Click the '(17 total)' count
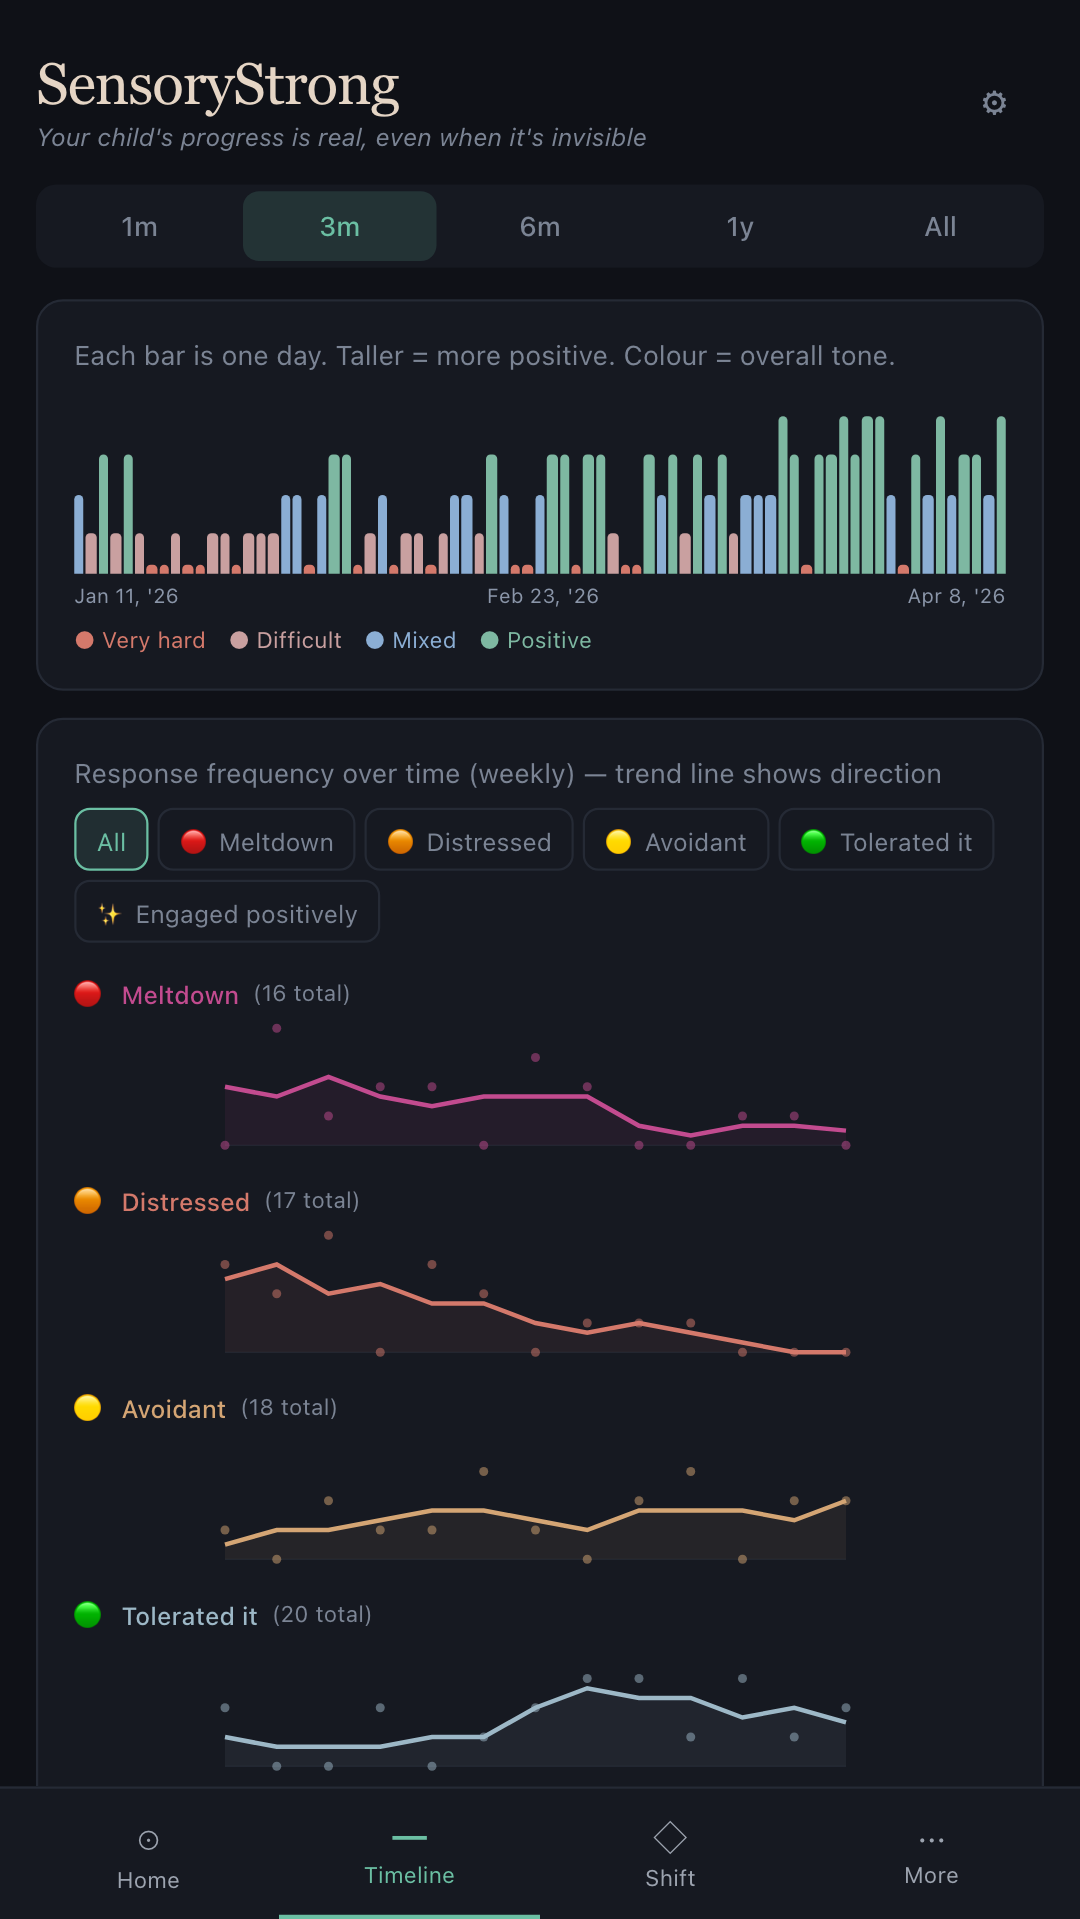Image resolution: width=1080 pixels, height=1919 pixels. 312,1201
